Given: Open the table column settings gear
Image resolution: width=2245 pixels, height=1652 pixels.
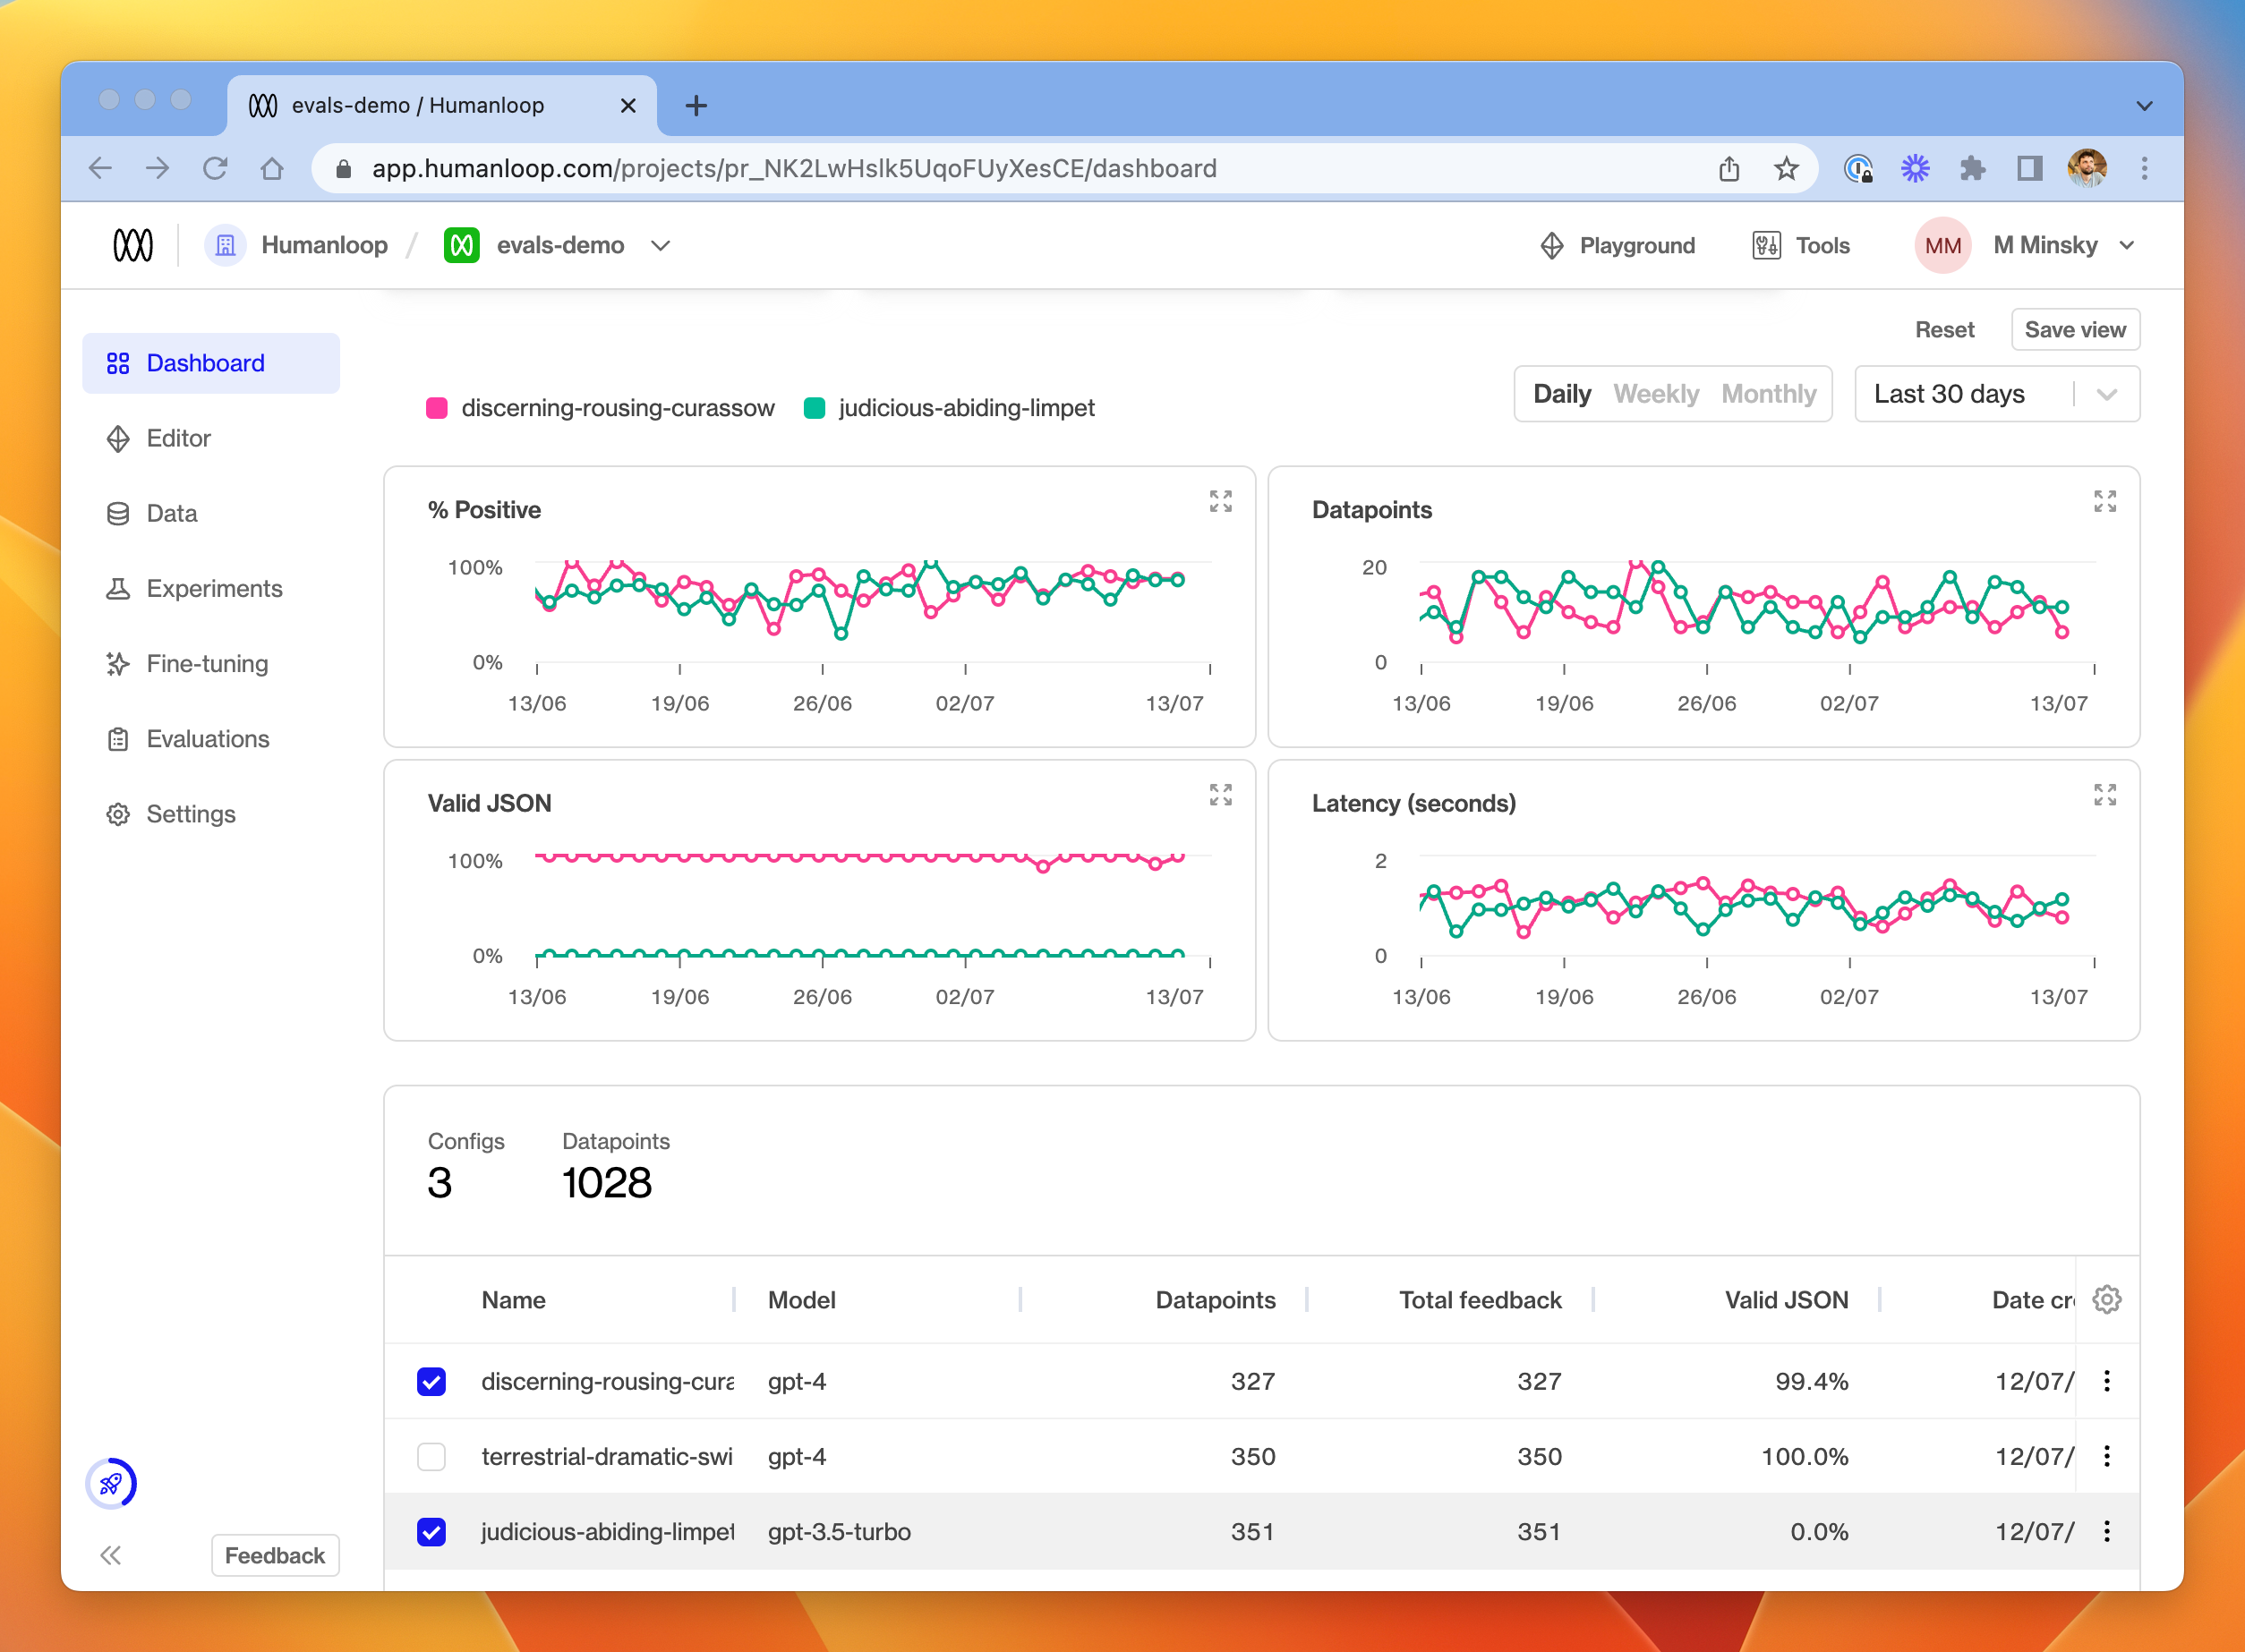Looking at the screenshot, I should coord(2107,1299).
